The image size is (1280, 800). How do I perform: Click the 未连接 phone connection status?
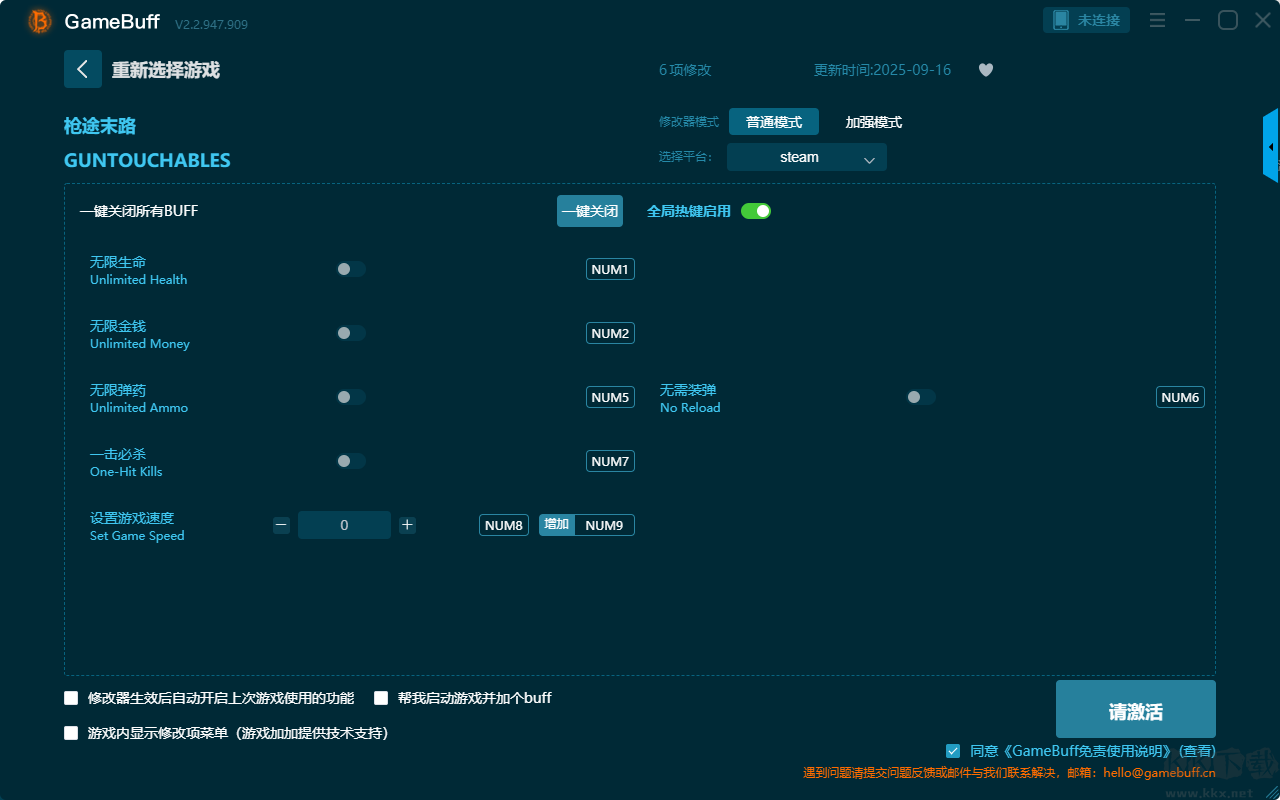[1086, 19]
